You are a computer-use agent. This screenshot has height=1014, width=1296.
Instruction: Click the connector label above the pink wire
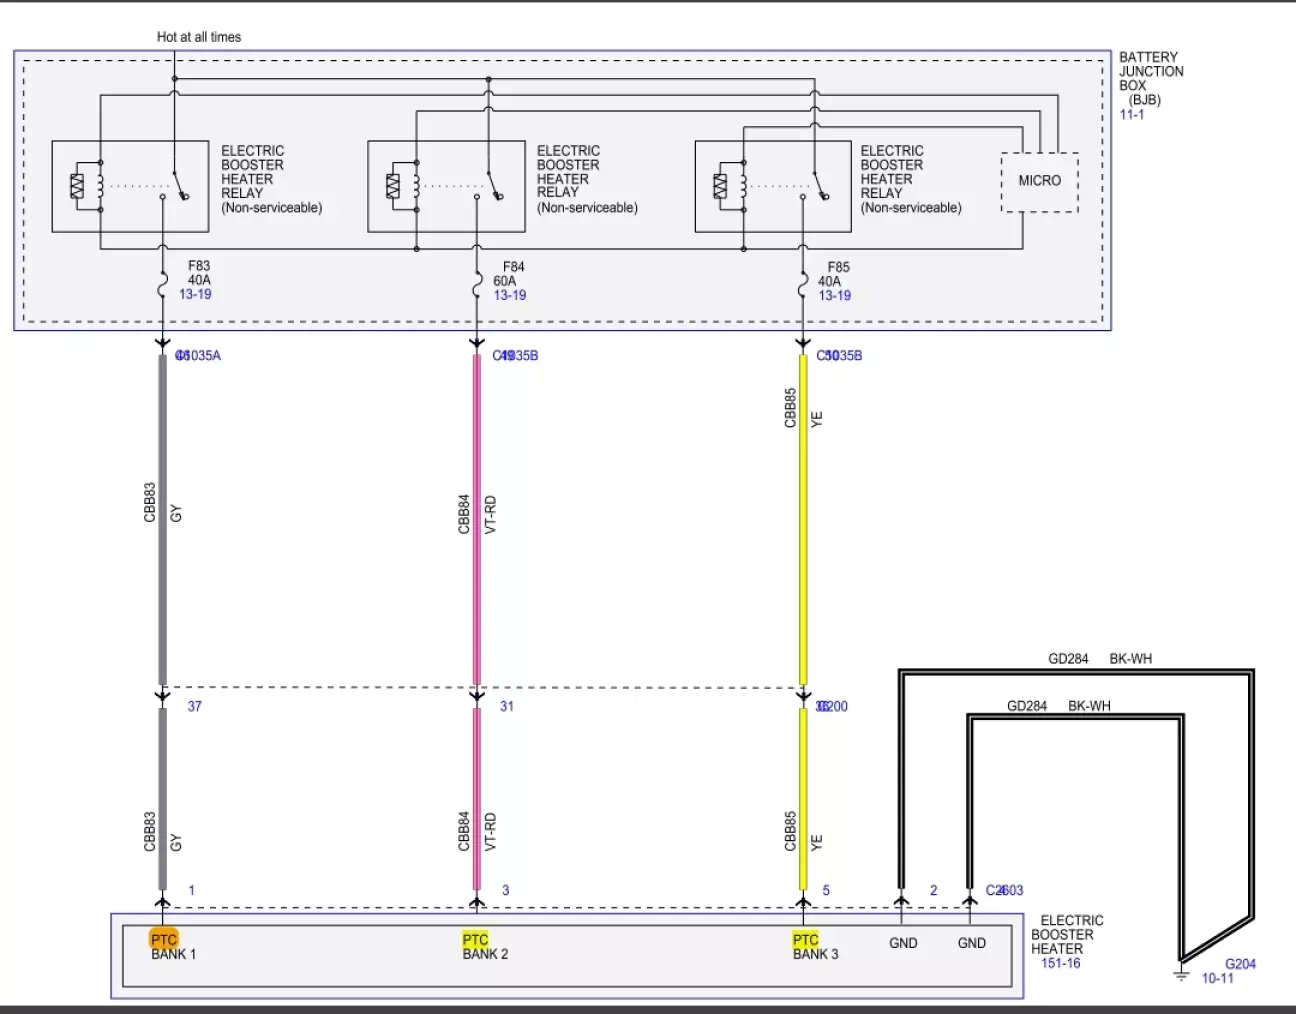click(x=515, y=356)
